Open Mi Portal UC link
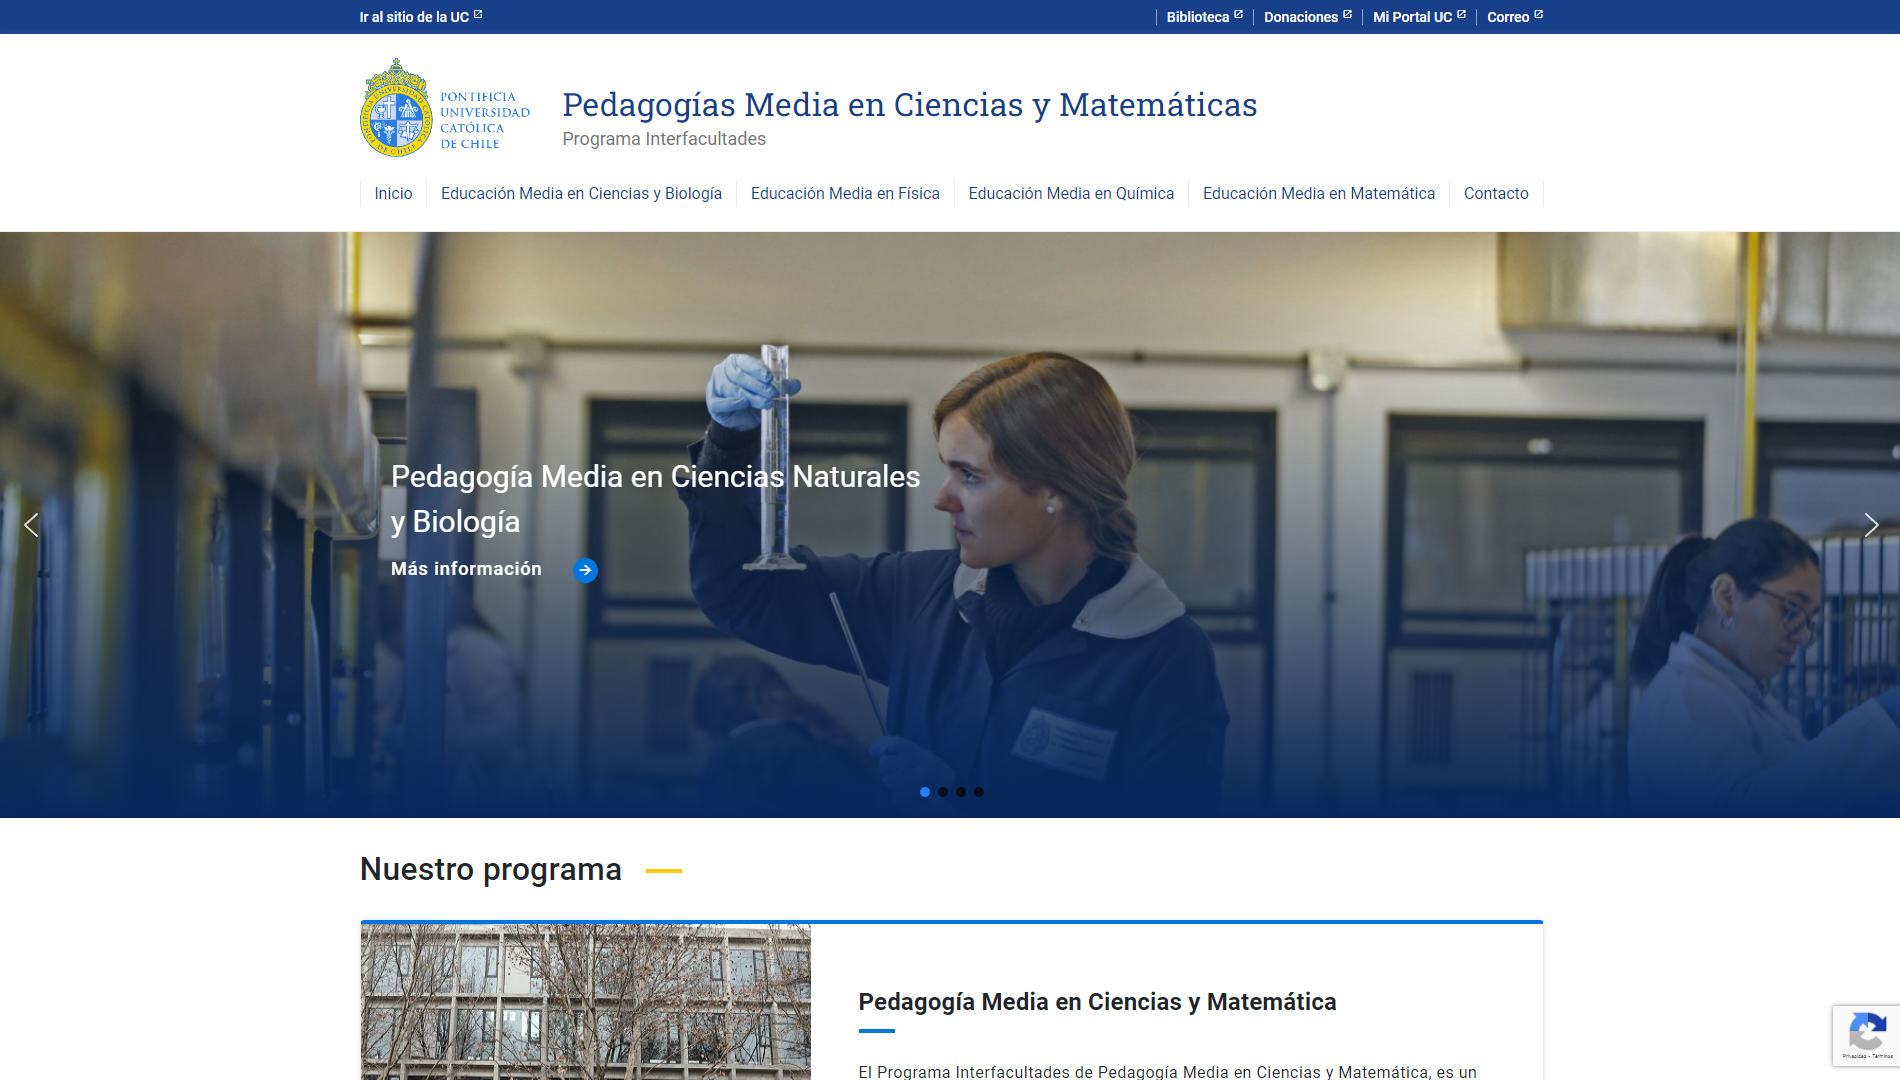The image size is (1900, 1080). point(1419,17)
